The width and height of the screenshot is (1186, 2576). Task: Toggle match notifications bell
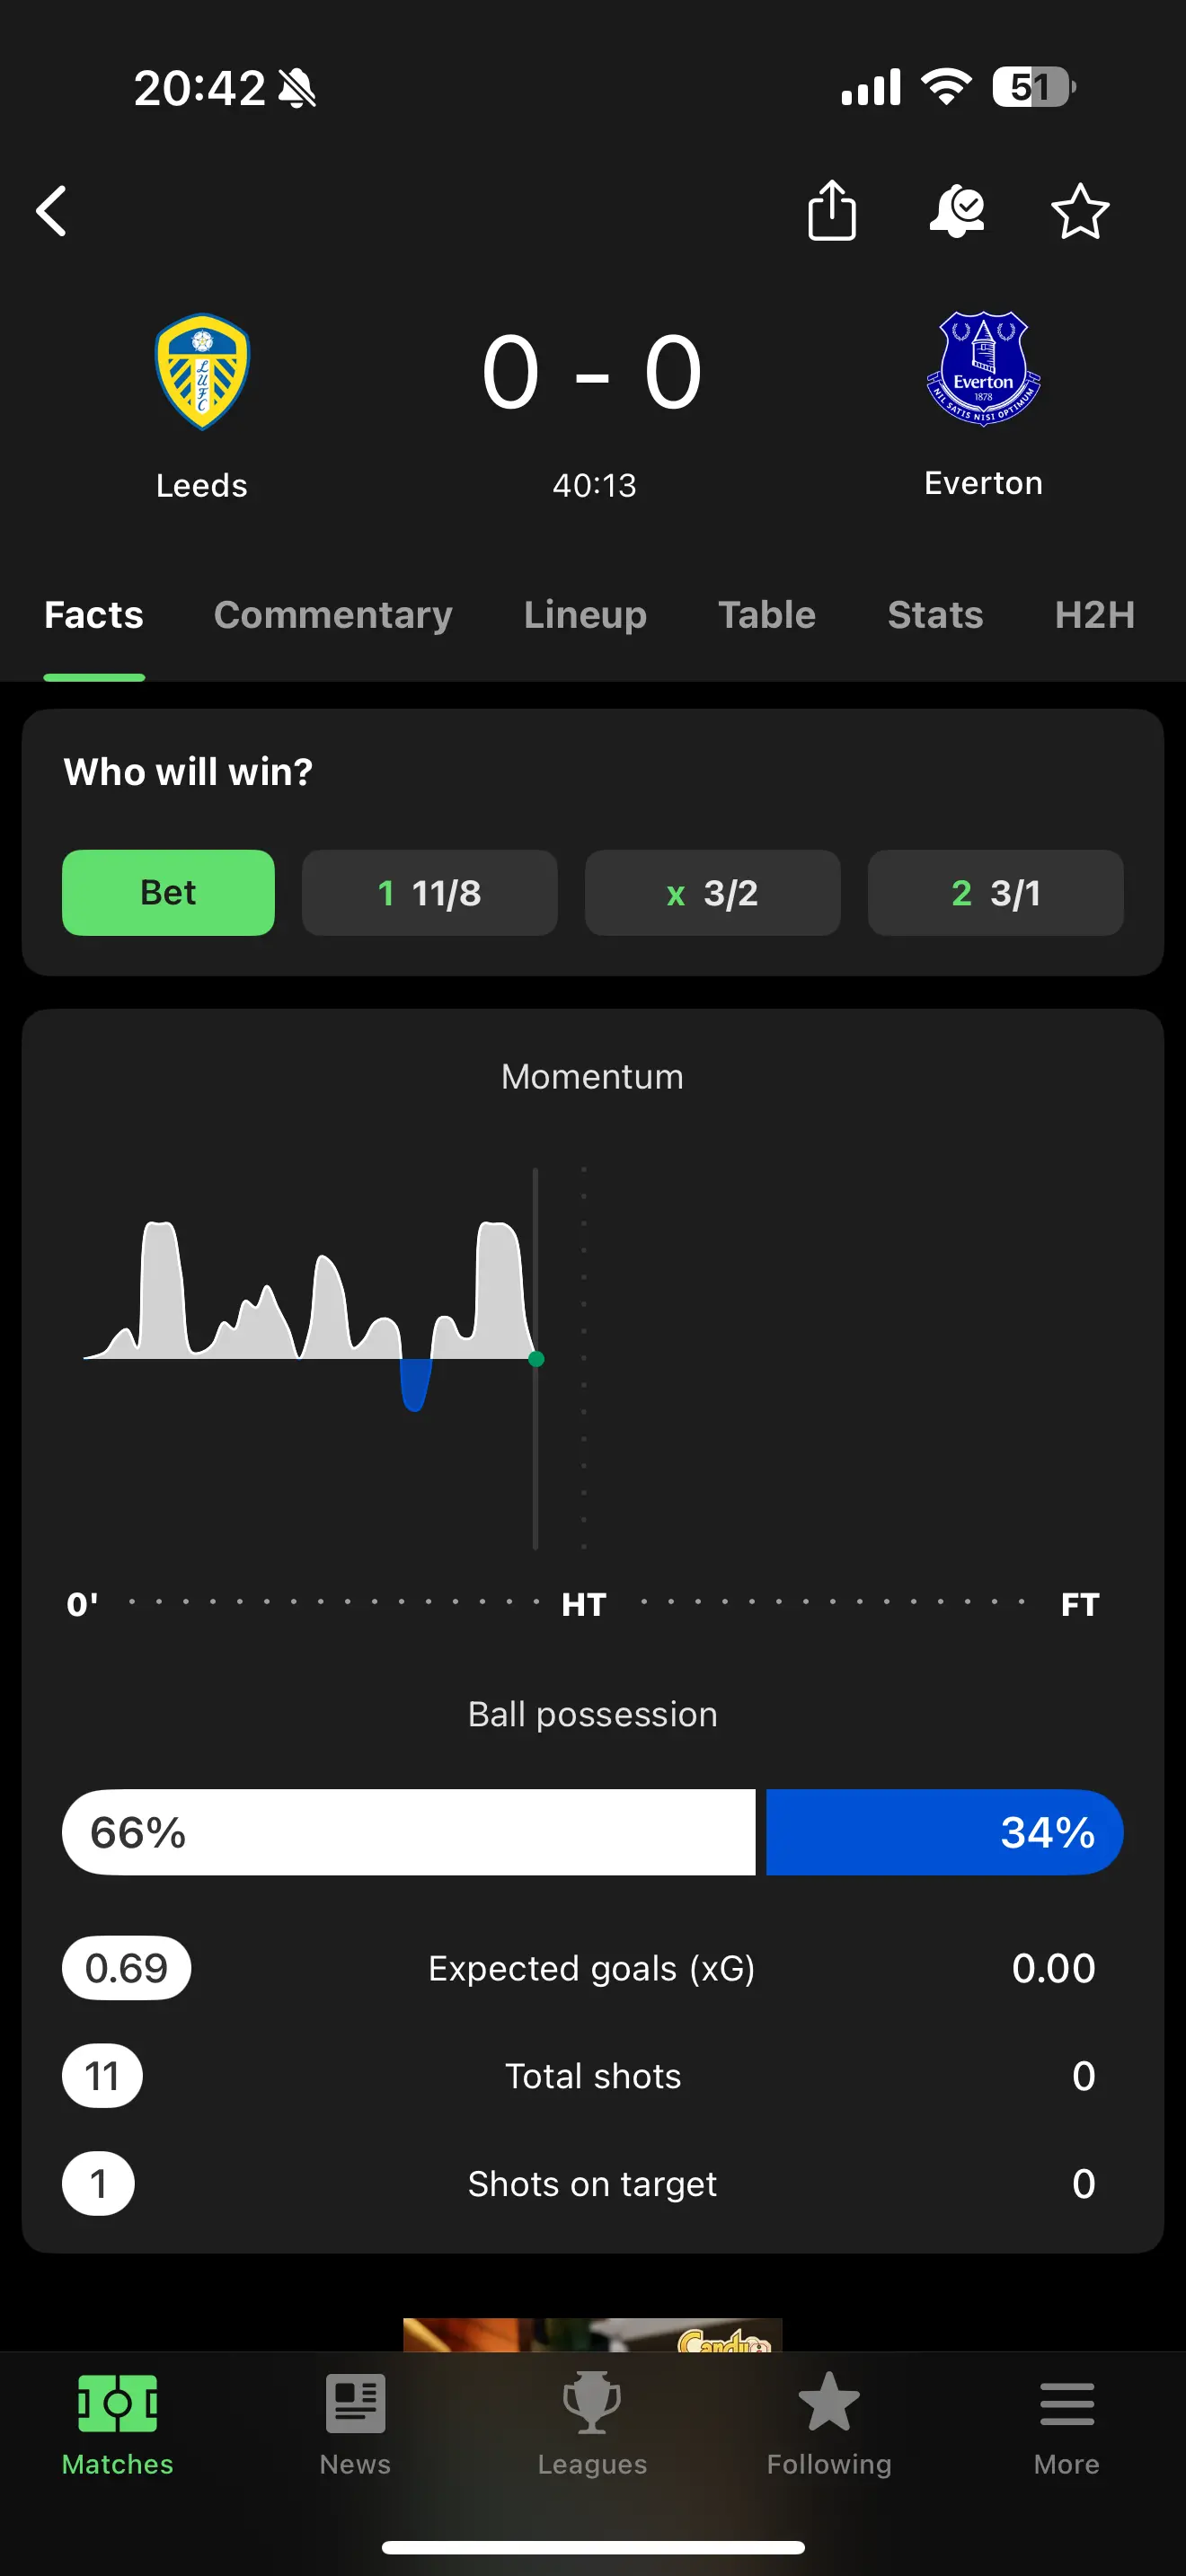956,211
